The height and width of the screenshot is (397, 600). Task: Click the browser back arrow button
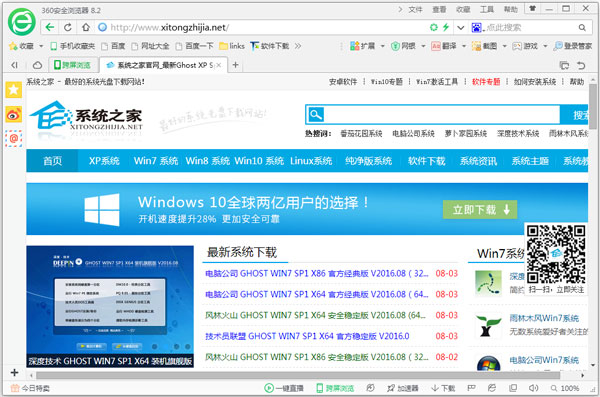pyautogui.click(x=50, y=27)
